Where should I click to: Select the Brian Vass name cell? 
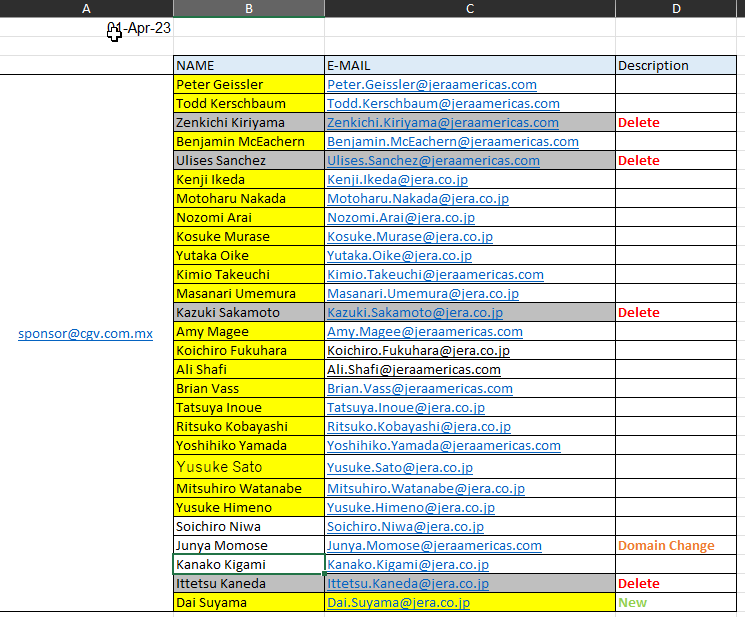(249, 388)
